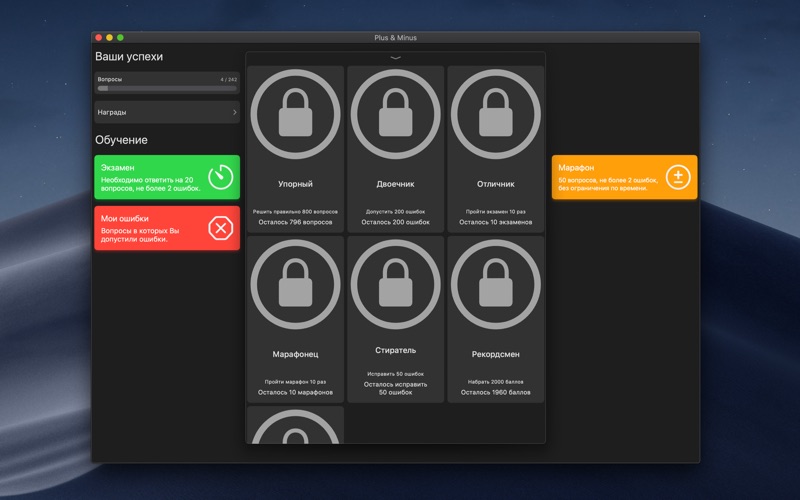Click the Обучение heading
The image size is (800, 500).
coord(121,140)
